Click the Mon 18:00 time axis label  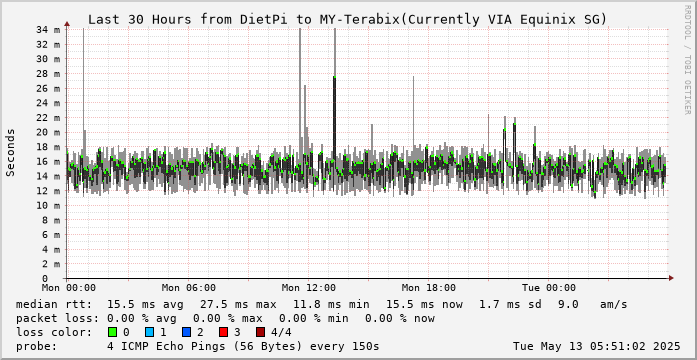click(429, 288)
